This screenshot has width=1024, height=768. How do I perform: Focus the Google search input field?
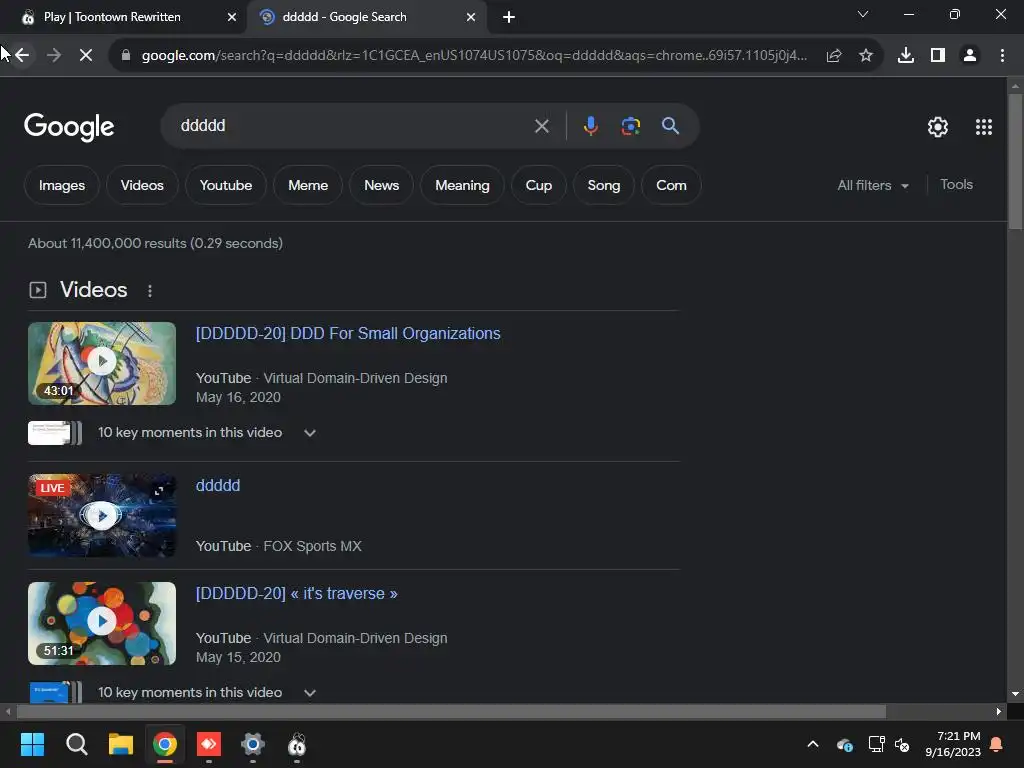click(x=353, y=126)
